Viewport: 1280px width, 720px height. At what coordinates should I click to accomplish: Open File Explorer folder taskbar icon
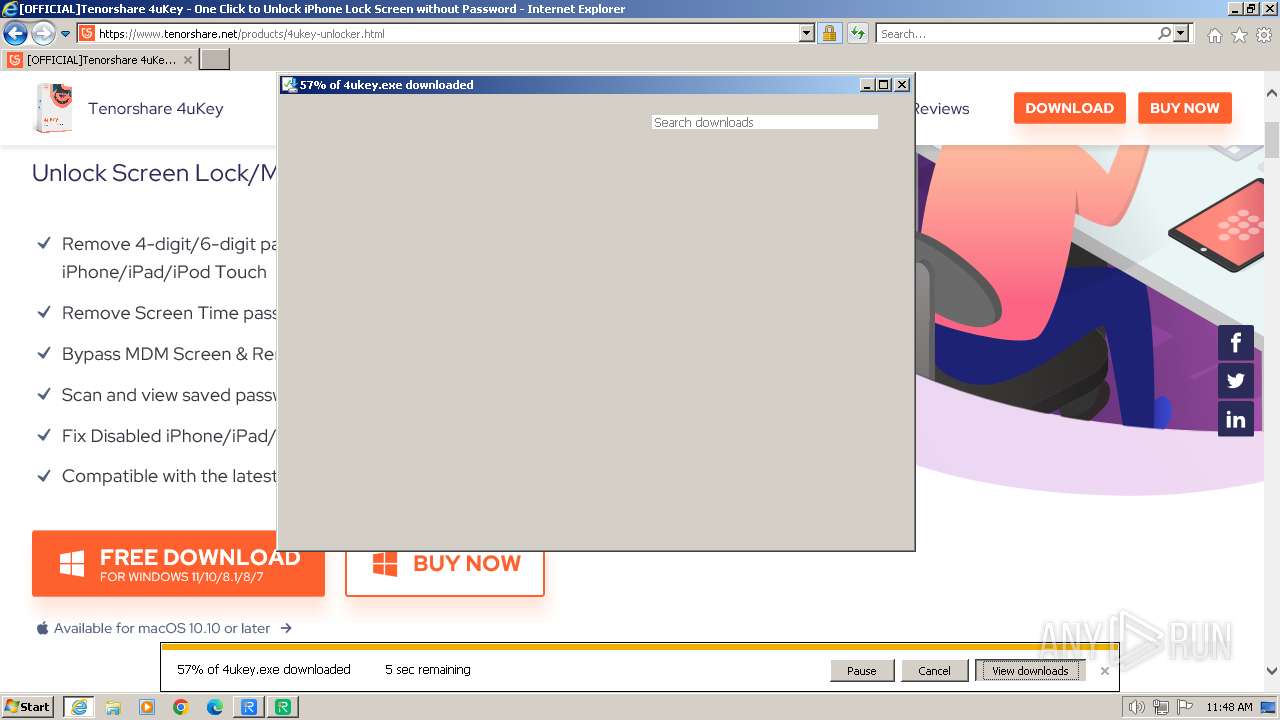coord(113,707)
